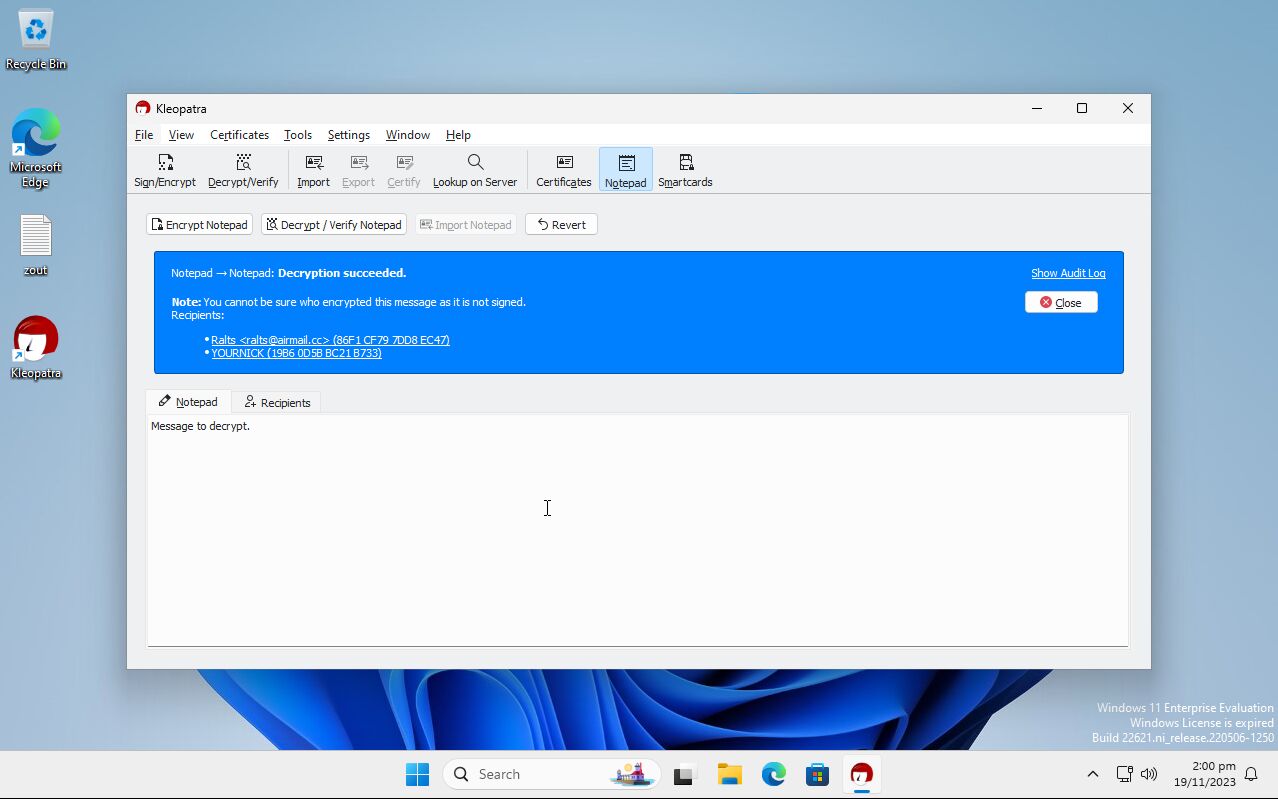Click the Kleopatra icon on the taskbar
The height and width of the screenshot is (799, 1278).
[861, 773]
